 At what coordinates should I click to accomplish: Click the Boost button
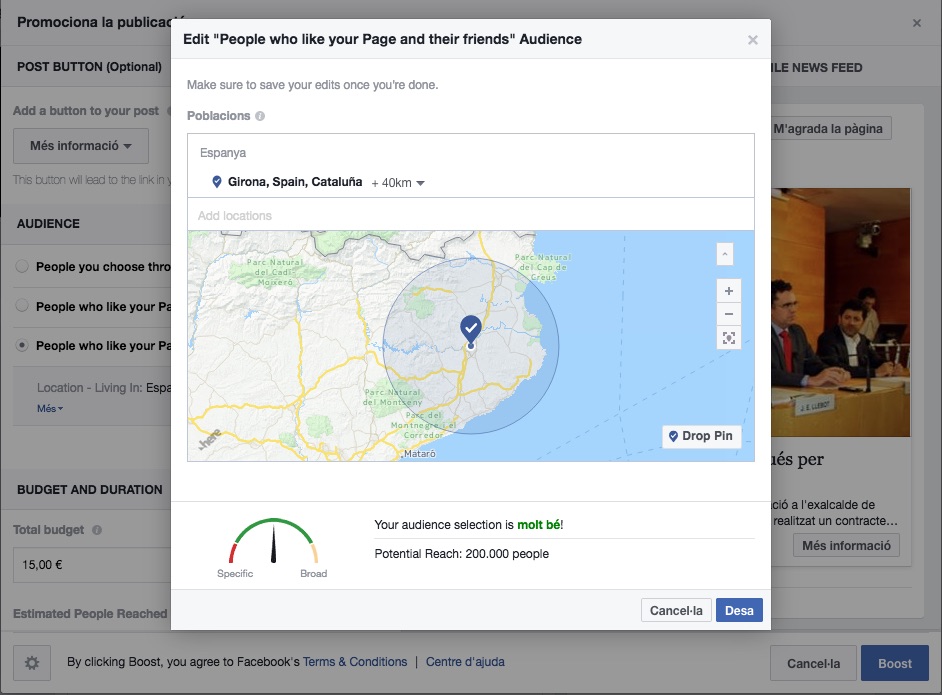(x=895, y=663)
